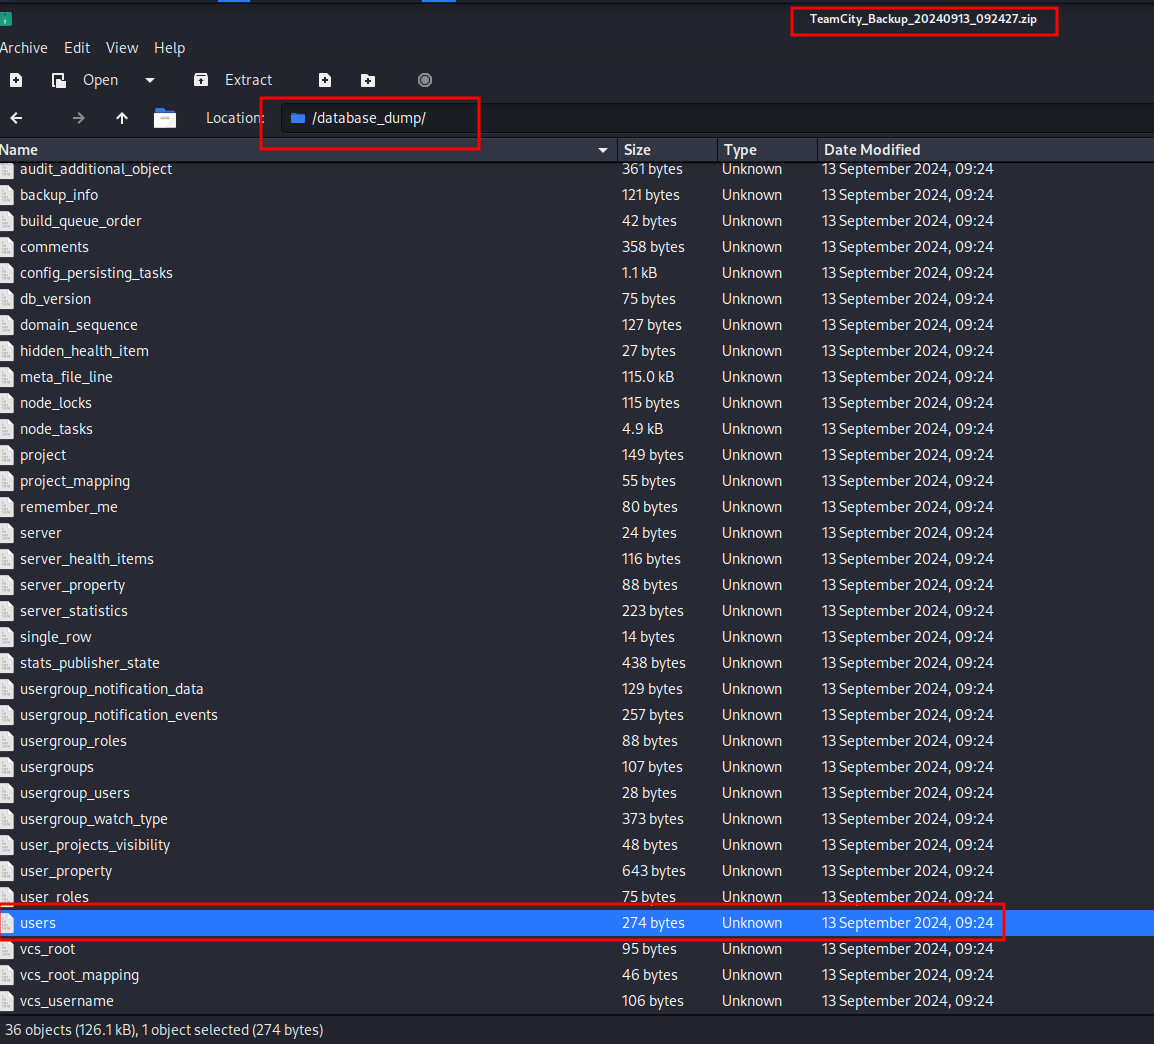Select the stats_publisher_state file
This screenshot has width=1154, height=1044.
[x=577, y=663]
